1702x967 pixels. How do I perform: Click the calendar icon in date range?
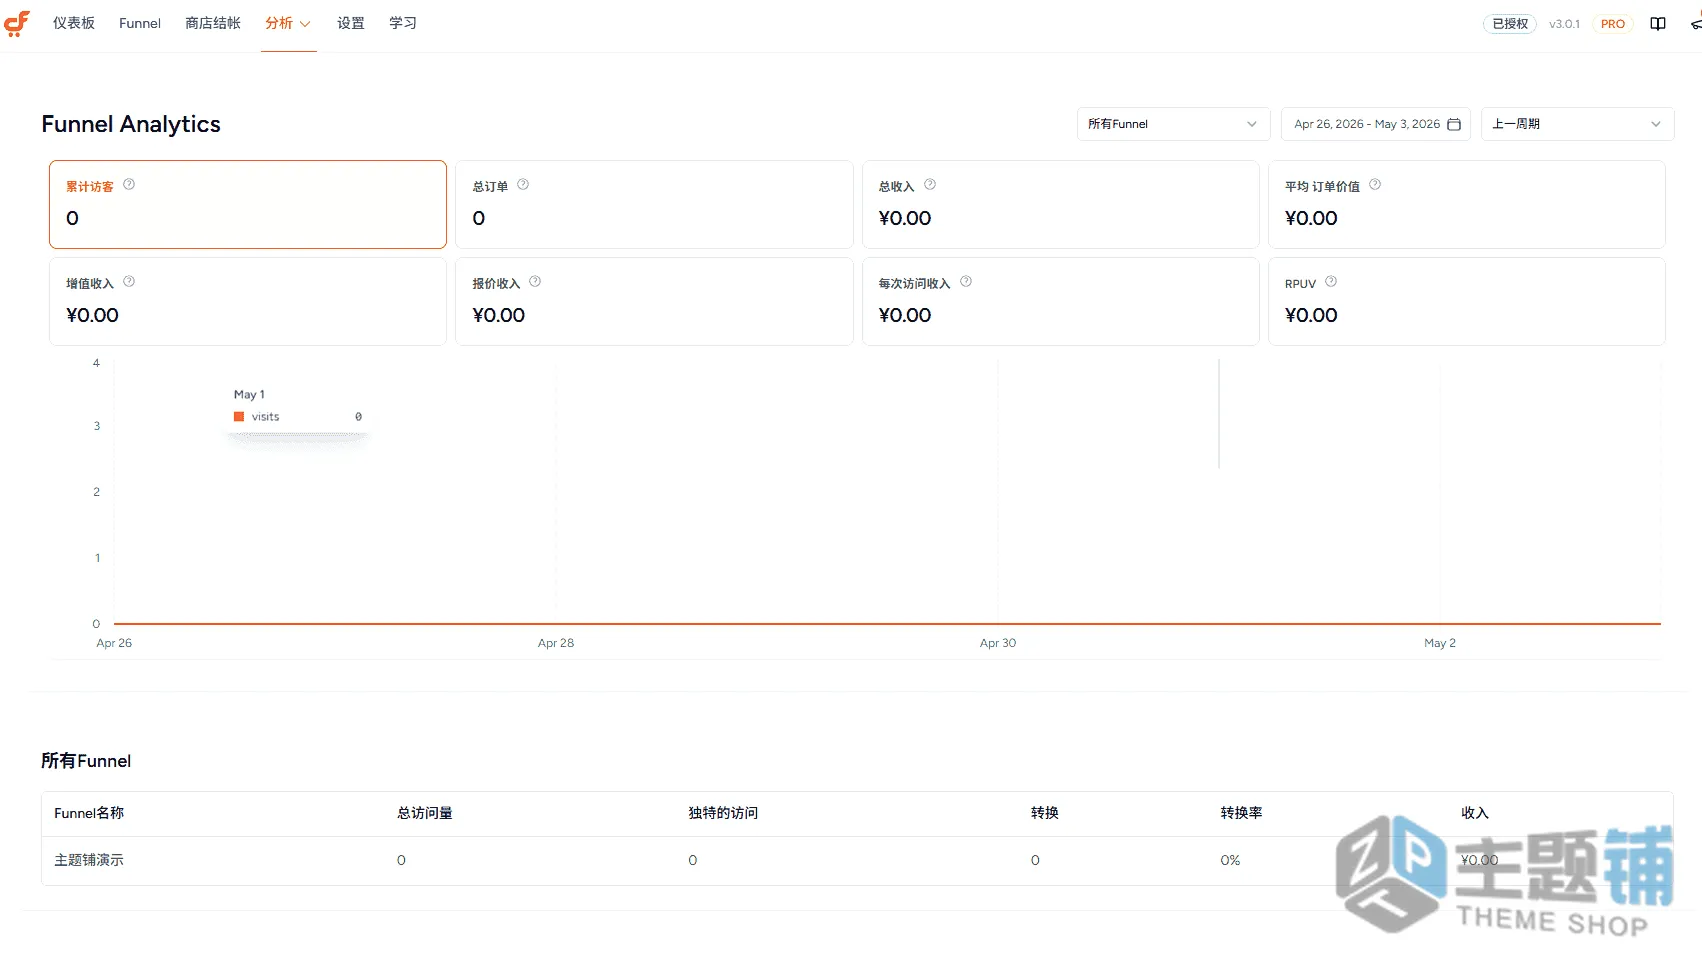[1454, 124]
